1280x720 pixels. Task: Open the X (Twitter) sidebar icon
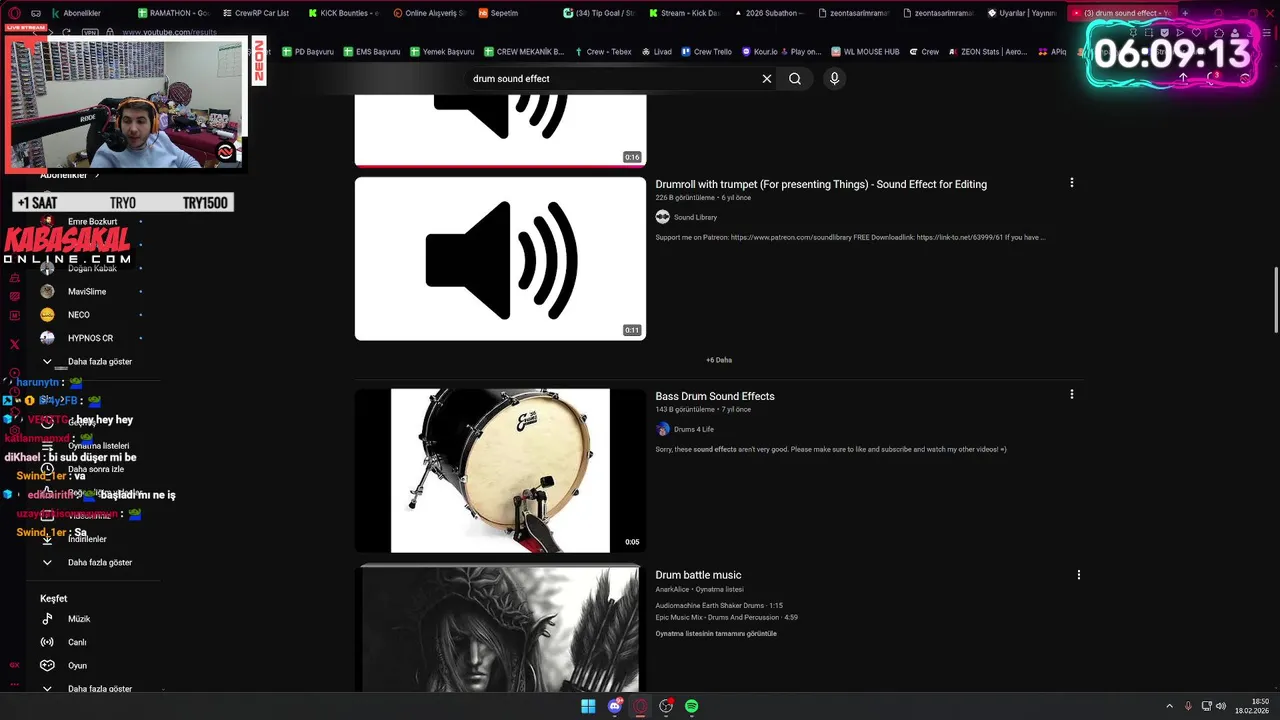click(x=14, y=344)
